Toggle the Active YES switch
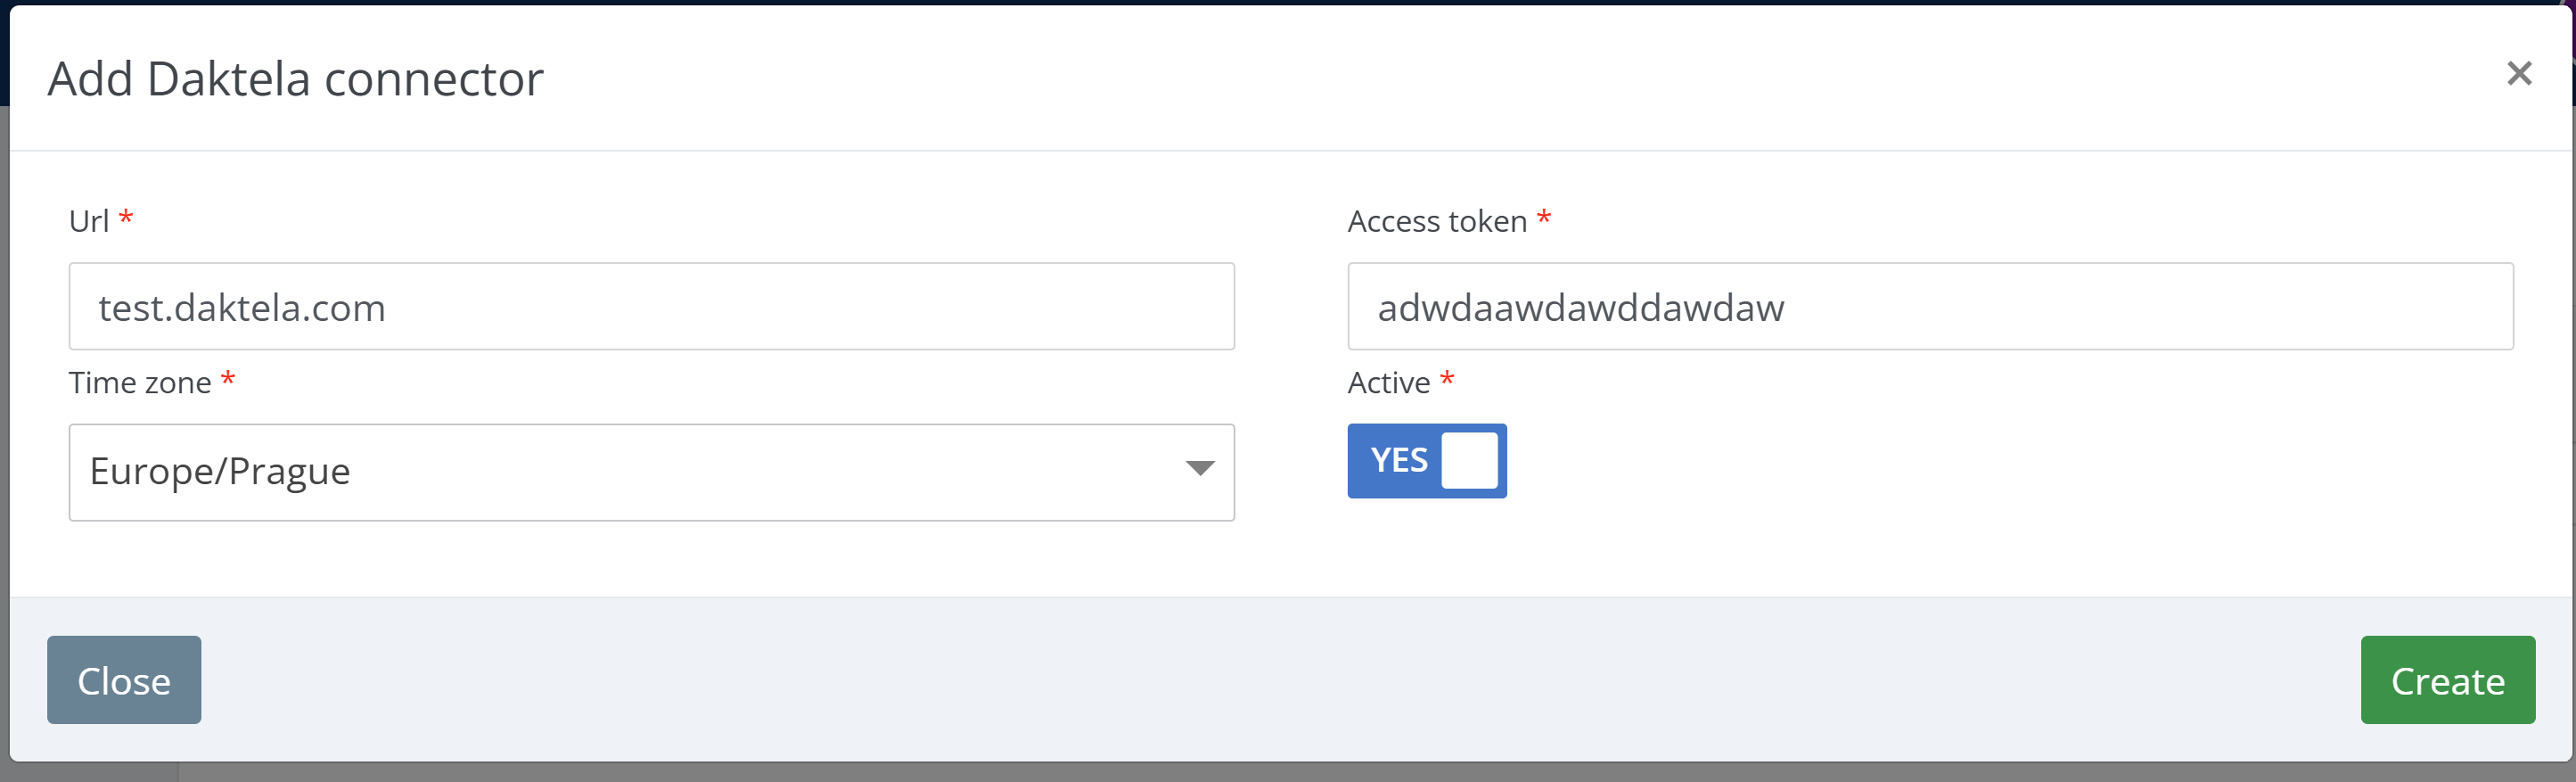The image size is (2576, 782). tap(1426, 461)
